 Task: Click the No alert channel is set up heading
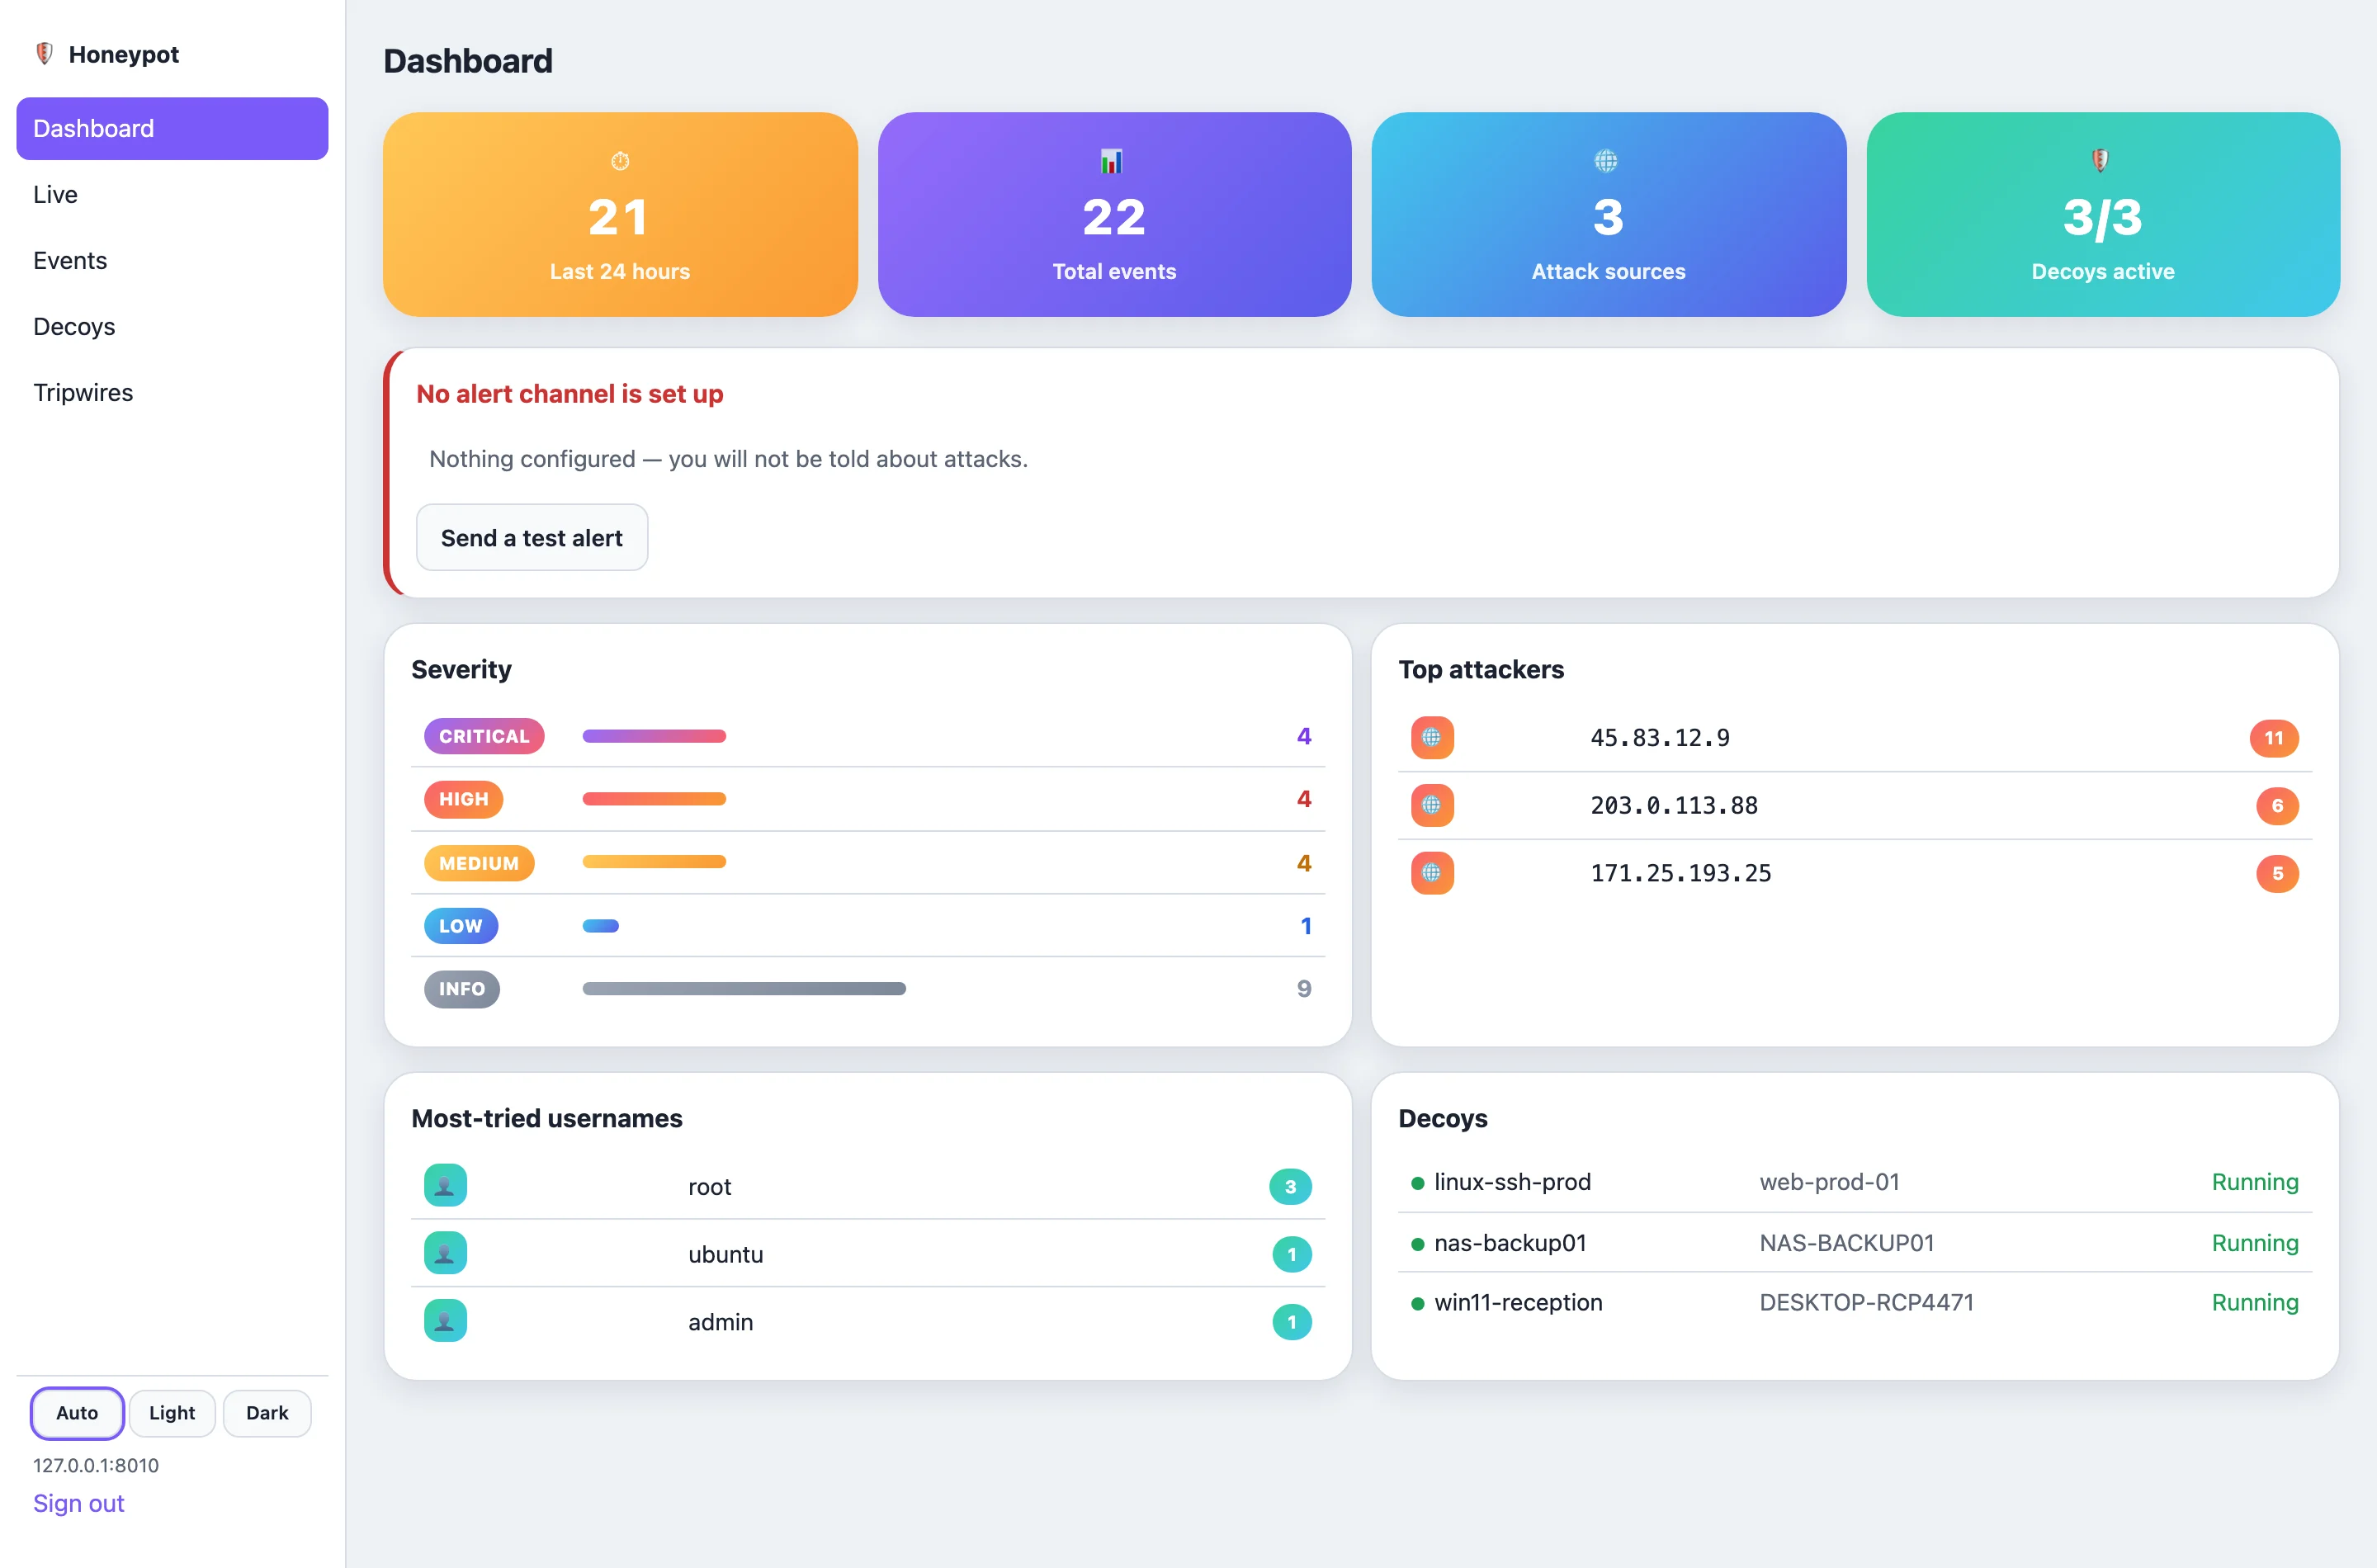click(570, 394)
